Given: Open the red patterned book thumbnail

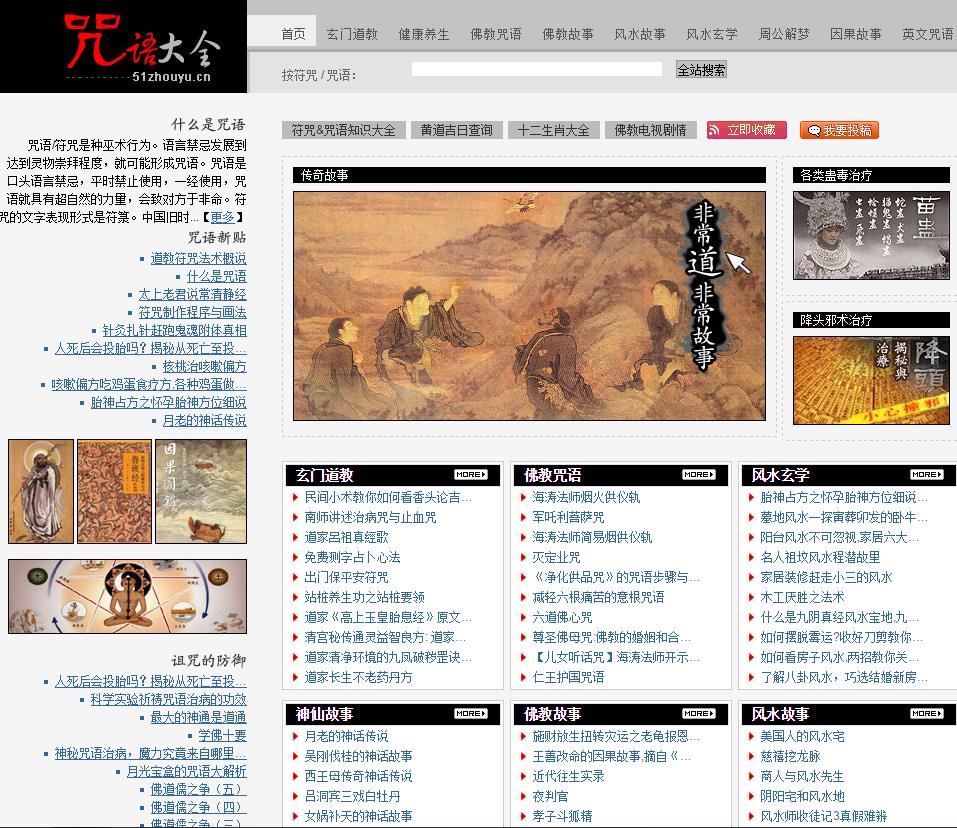Looking at the screenshot, I should (x=114, y=491).
